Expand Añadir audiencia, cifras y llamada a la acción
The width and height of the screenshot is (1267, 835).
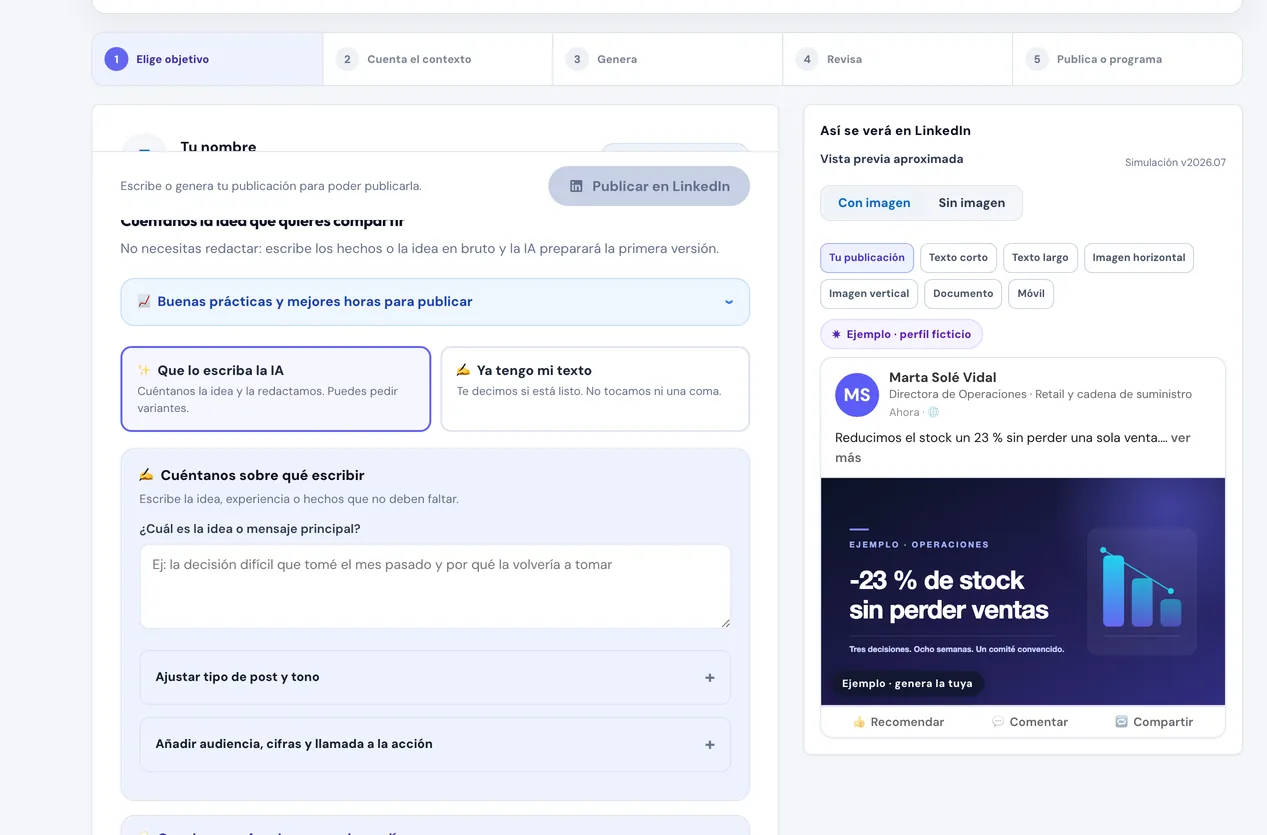pos(435,744)
